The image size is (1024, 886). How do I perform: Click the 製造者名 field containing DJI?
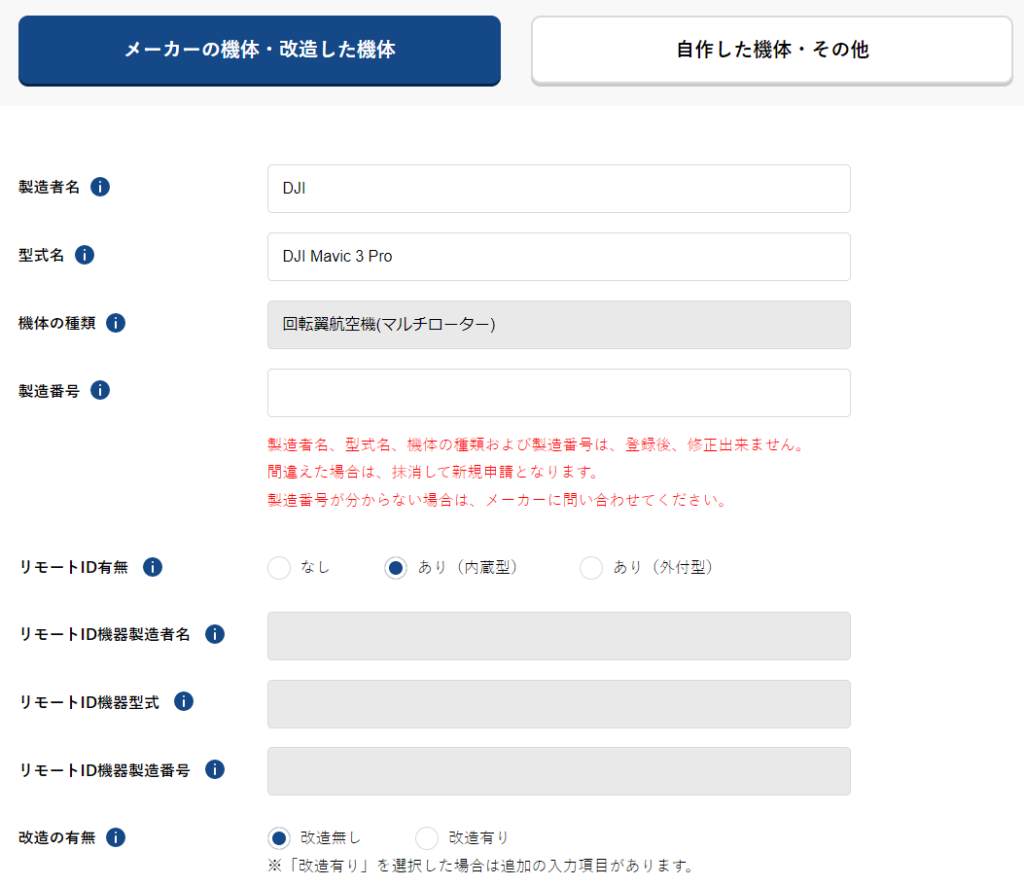coord(558,188)
